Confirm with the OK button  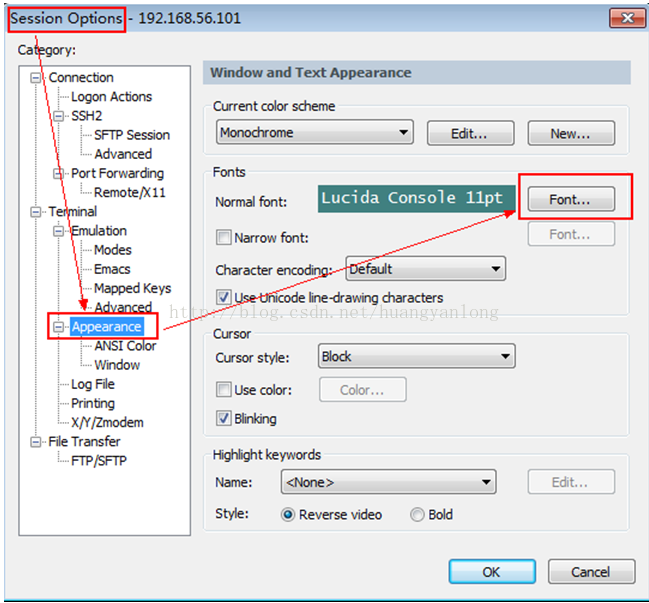(x=492, y=572)
